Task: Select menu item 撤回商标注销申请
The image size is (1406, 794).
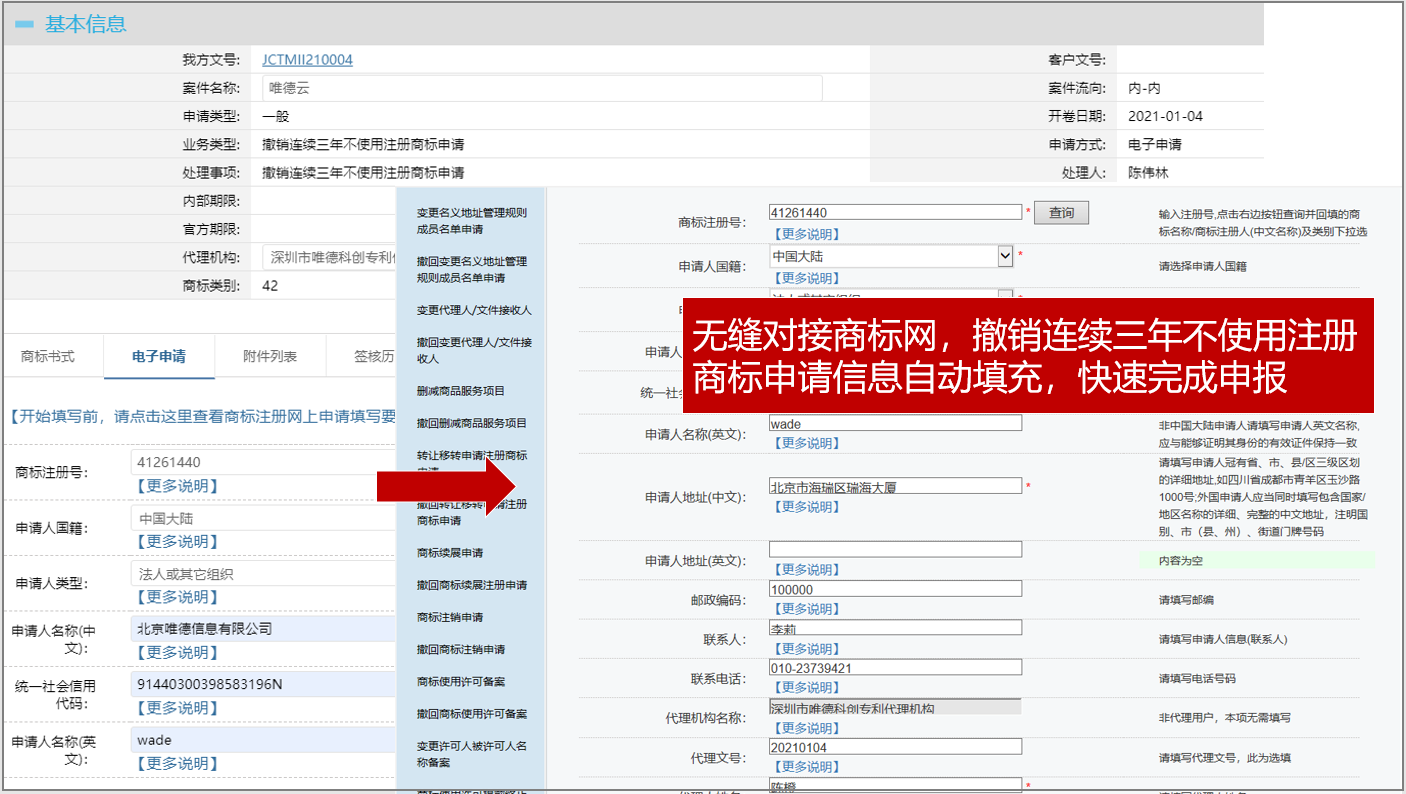Action: pos(461,649)
